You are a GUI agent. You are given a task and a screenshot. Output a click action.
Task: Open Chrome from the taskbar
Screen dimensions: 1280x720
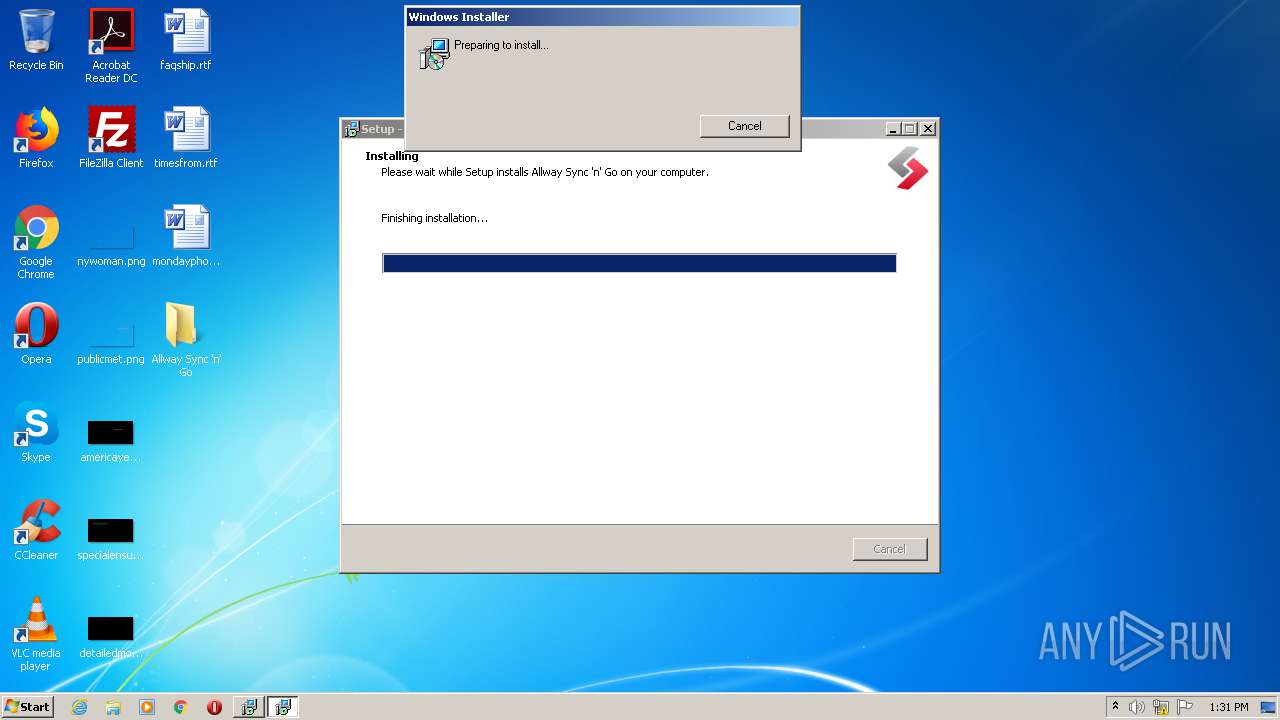[180, 707]
